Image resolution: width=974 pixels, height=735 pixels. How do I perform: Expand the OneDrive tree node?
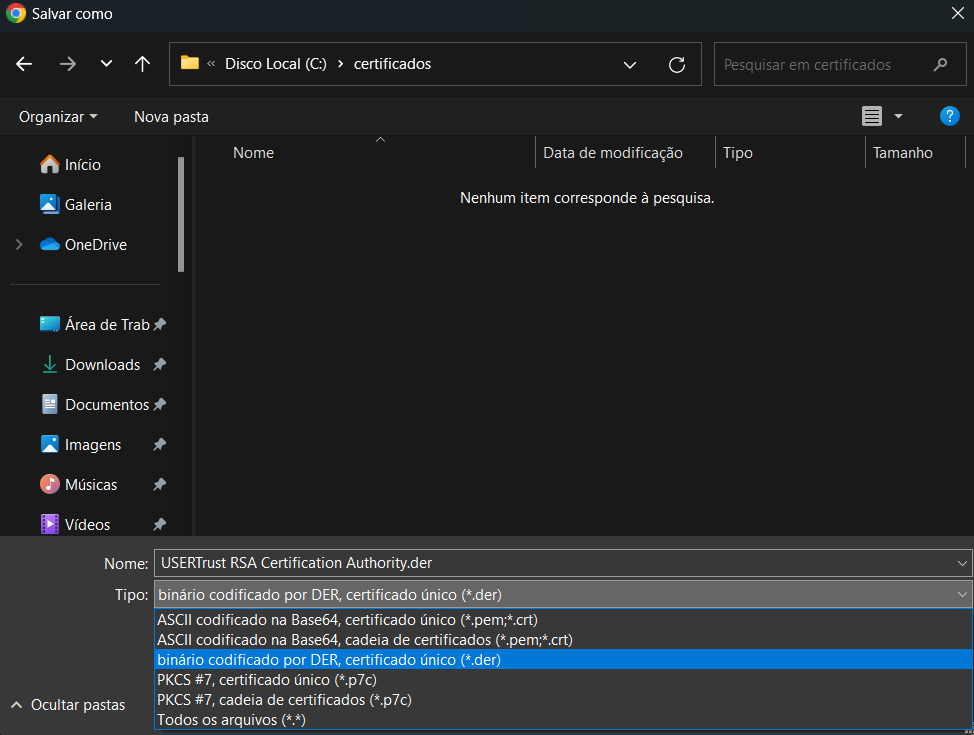19,245
